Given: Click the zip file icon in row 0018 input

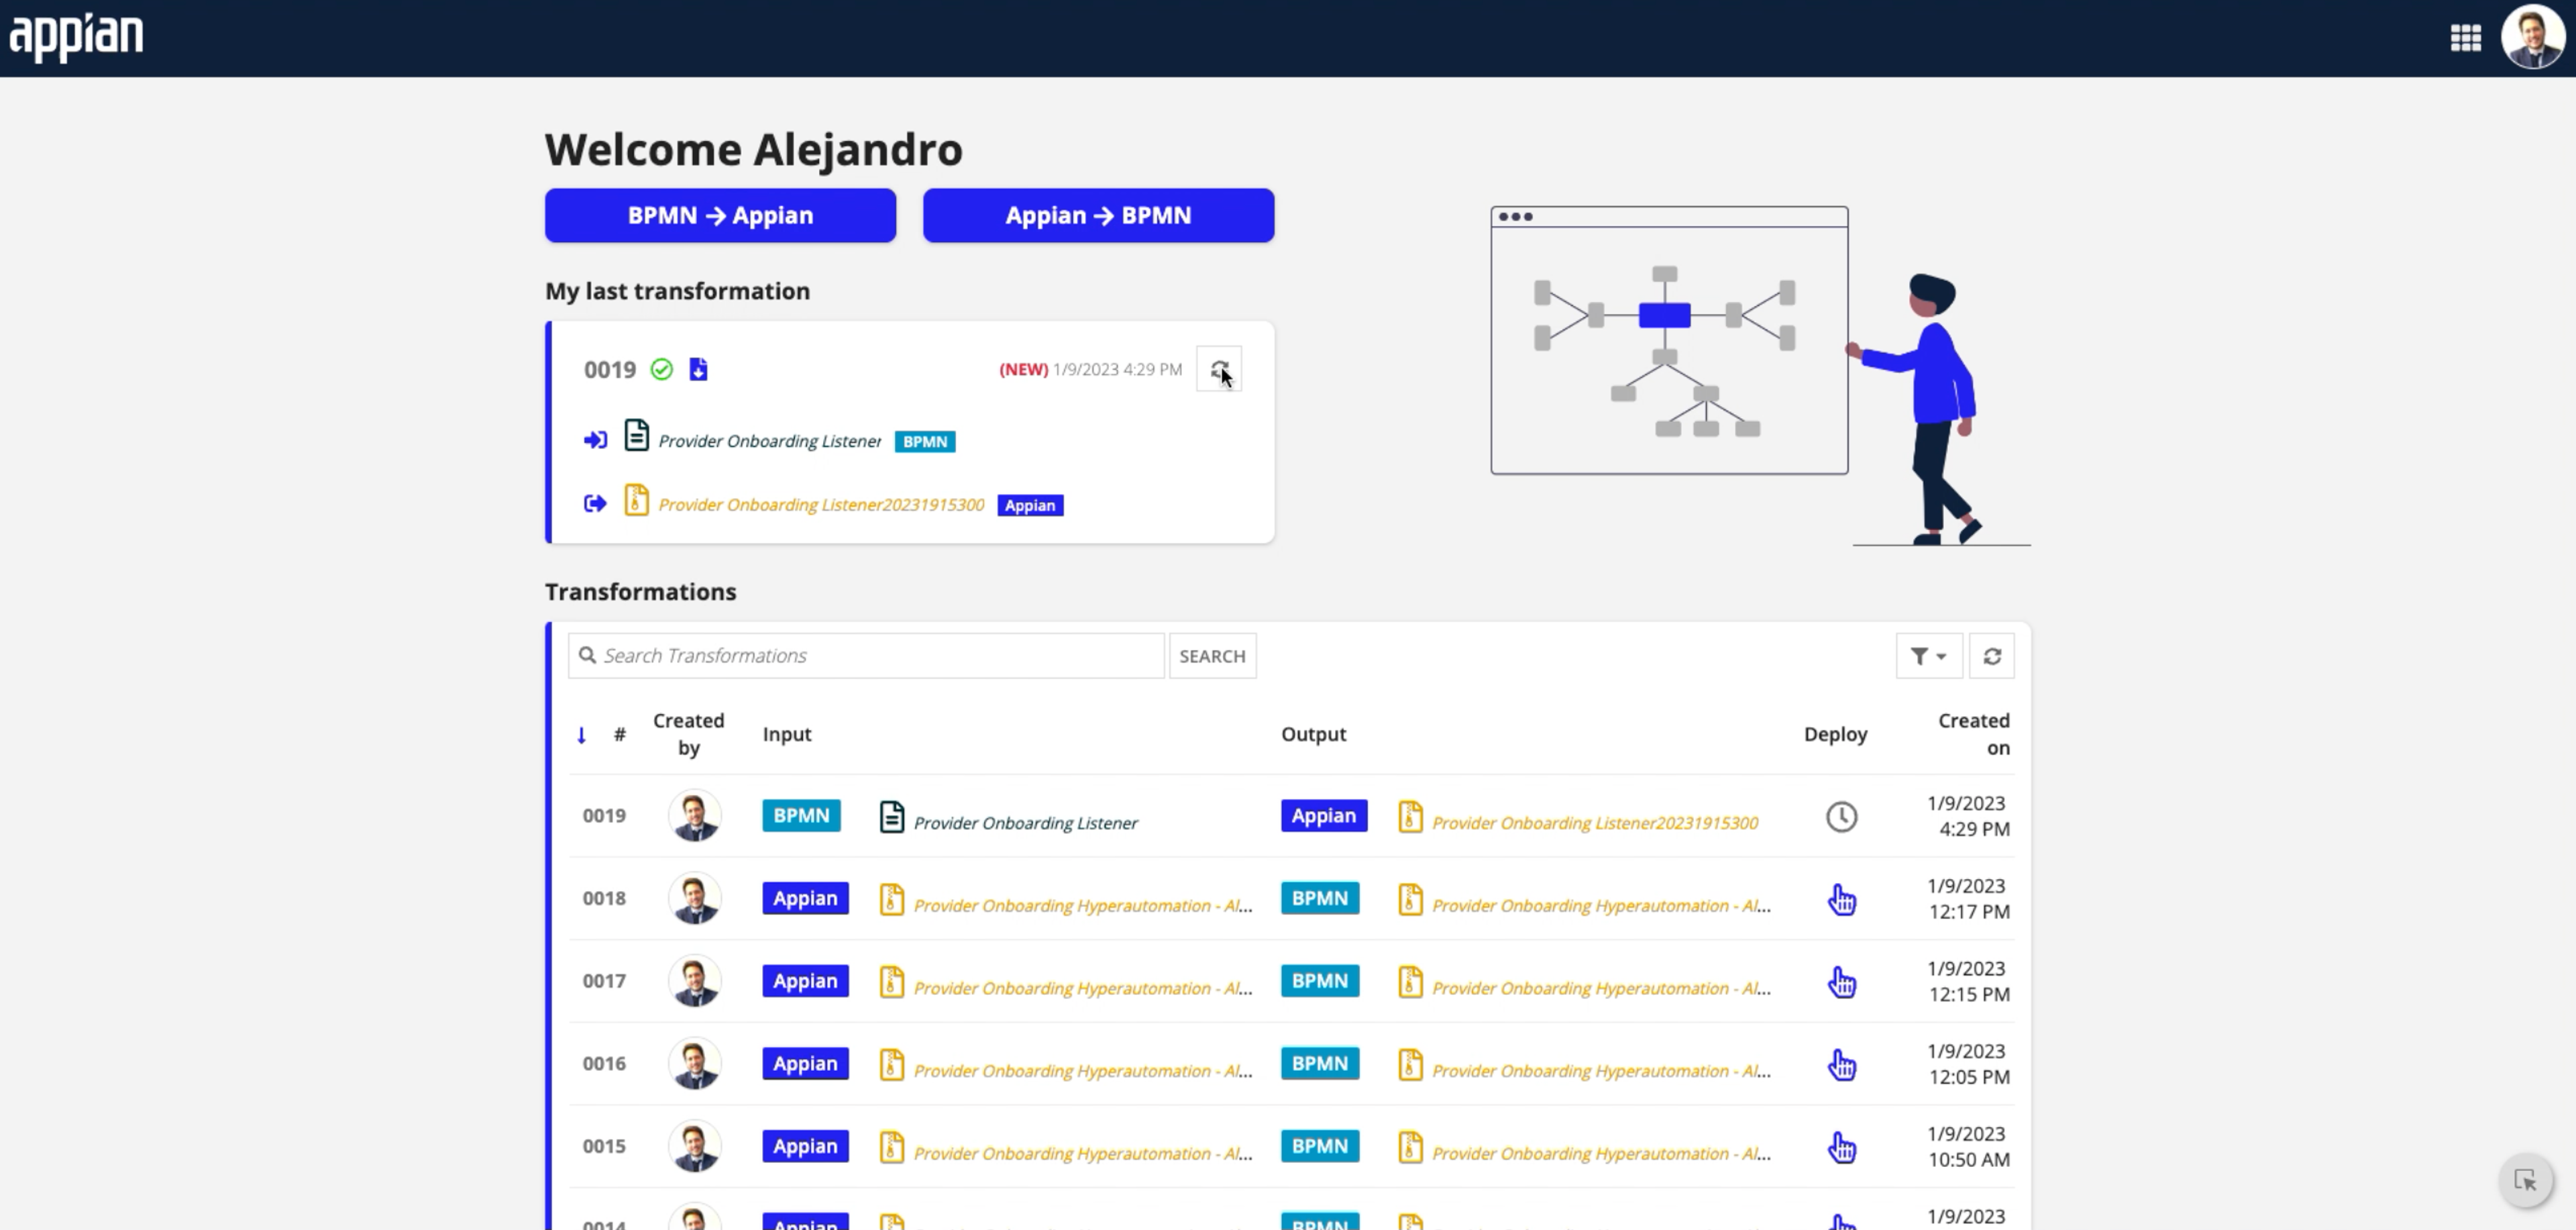Looking at the screenshot, I should coord(891,900).
